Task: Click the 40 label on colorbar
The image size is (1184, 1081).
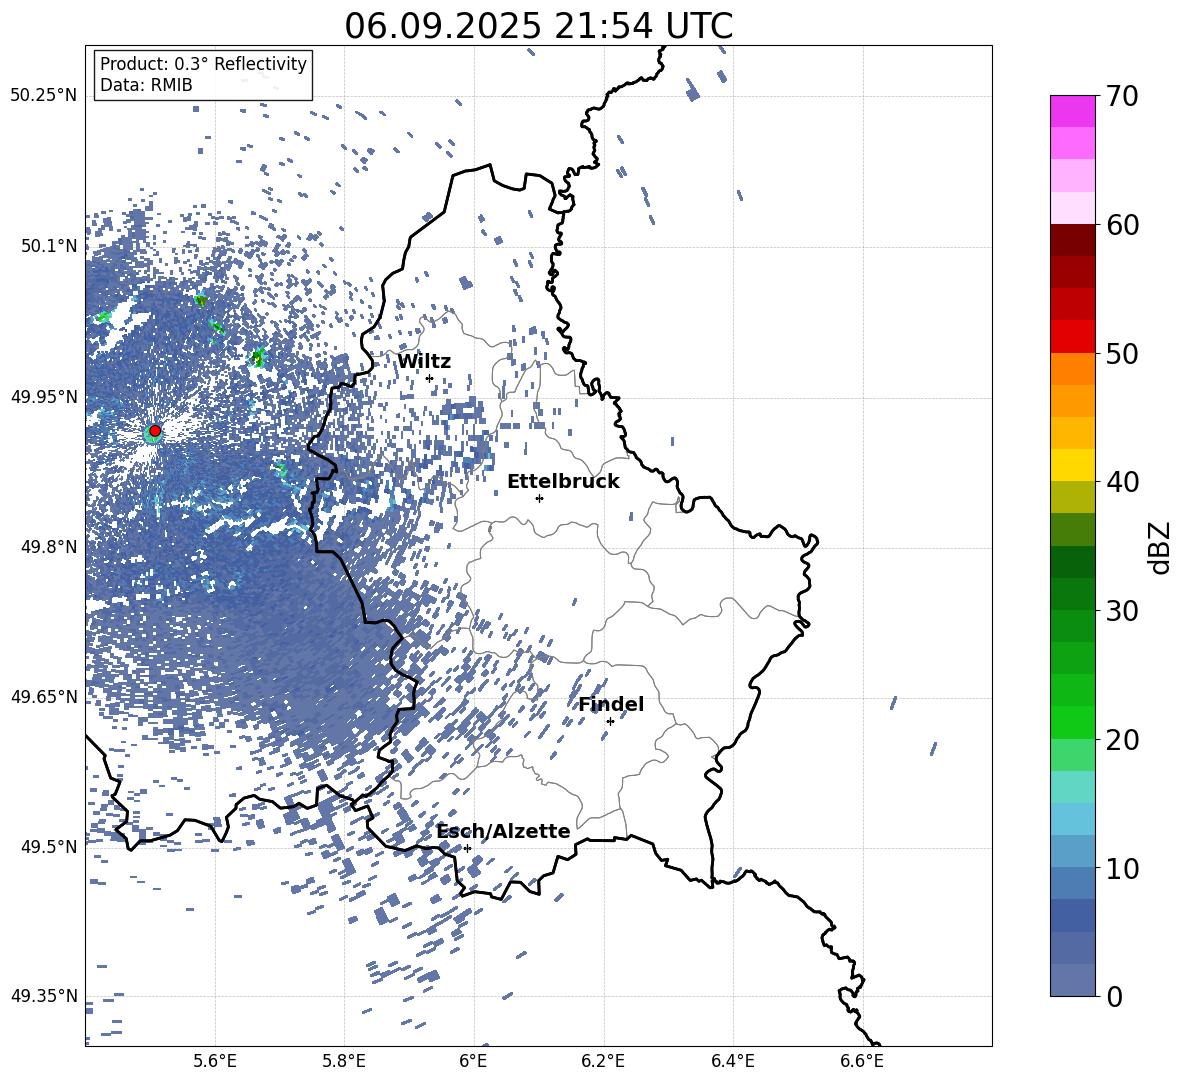Action: (1123, 482)
